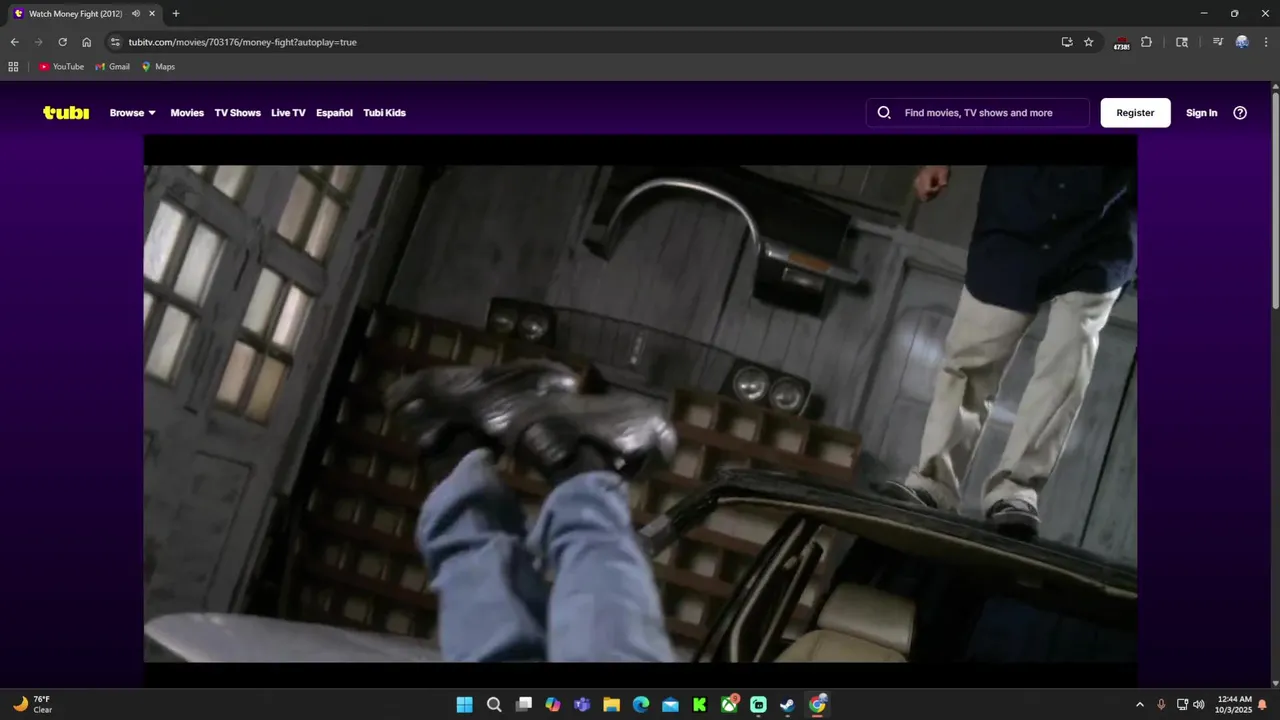
Task: Open the notifications bell
Action: (1262, 704)
